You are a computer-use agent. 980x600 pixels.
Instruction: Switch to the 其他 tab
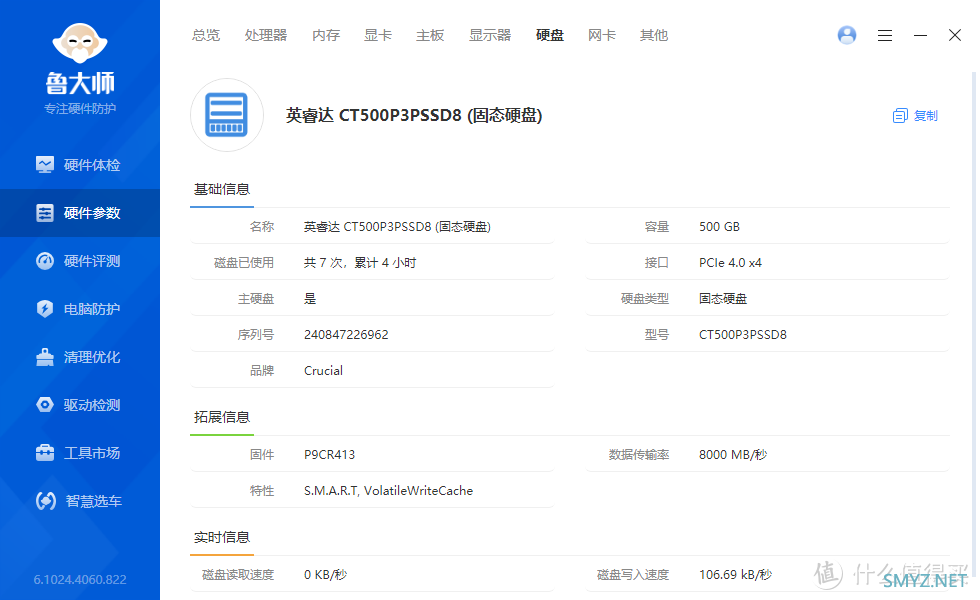click(654, 35)
